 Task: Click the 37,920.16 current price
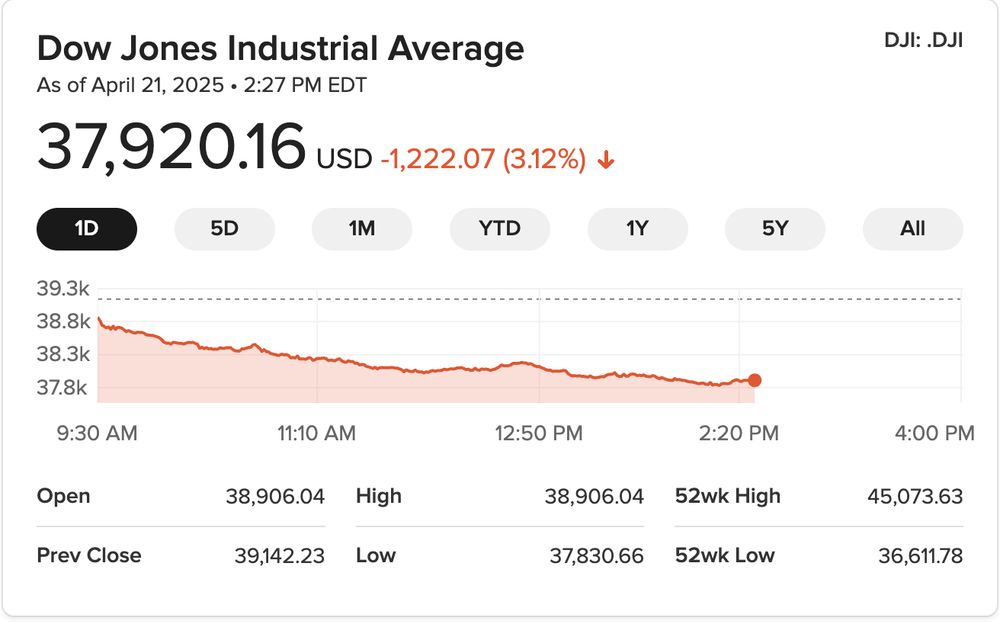coord(171,147)
